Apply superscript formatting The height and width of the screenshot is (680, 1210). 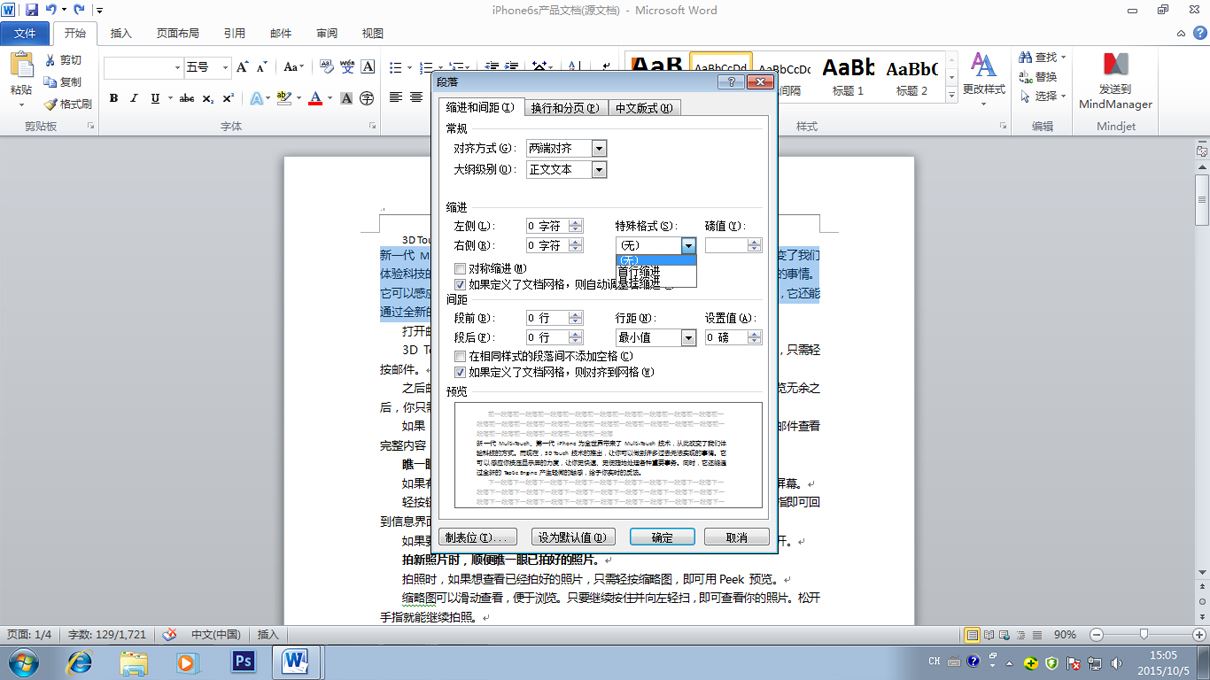tap(228, 98)
